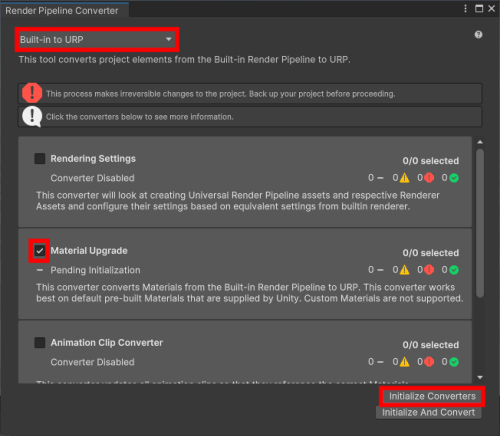The height and width of the screenshot is (436, 500).
Task: Click the vertical scrollbar thumb in converter list
Action: click(480, 223)
